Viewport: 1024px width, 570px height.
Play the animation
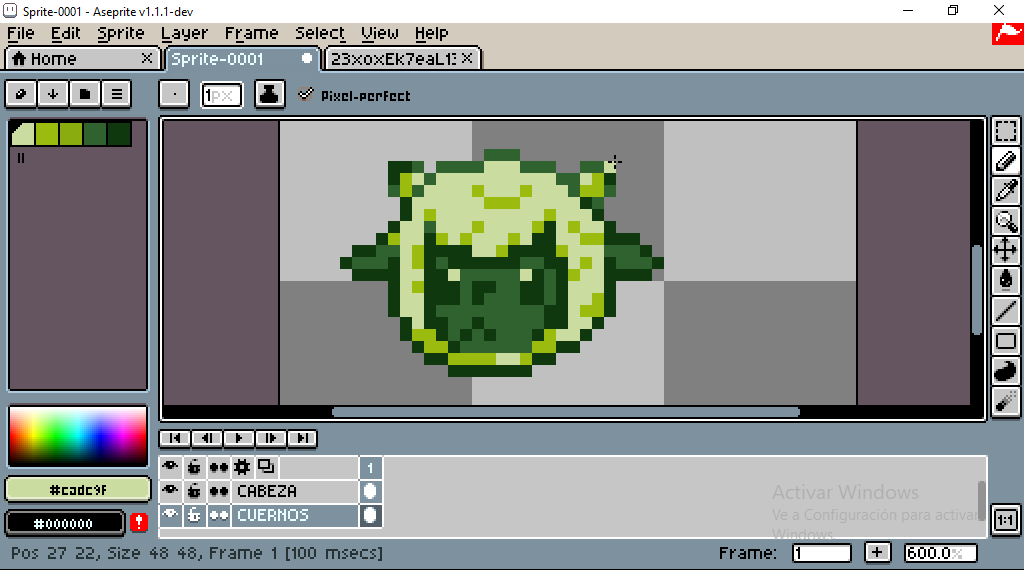238,438
